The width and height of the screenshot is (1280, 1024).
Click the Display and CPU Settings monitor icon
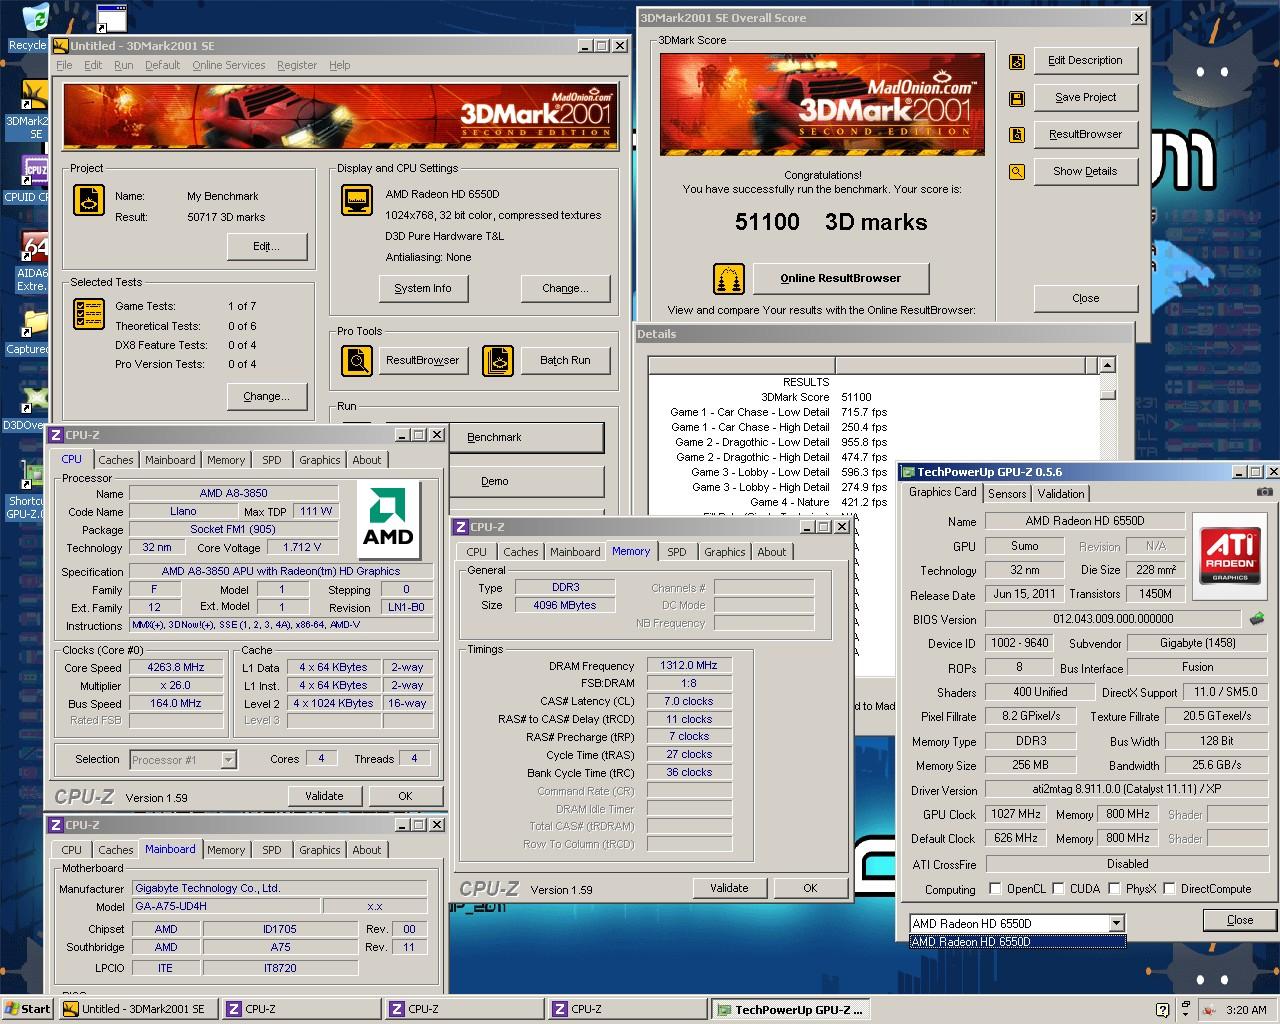pyautogui.click(x=357, y=200)
